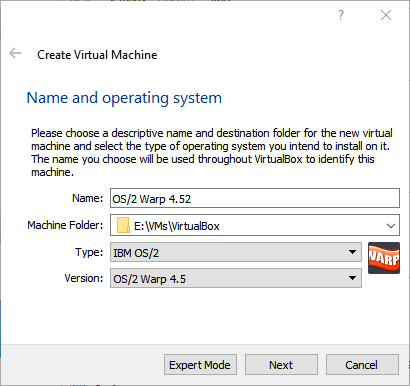This screenshot has width=410, height=386.
Task: Select the IBM OS/2 type combo box
Action: 236,252
